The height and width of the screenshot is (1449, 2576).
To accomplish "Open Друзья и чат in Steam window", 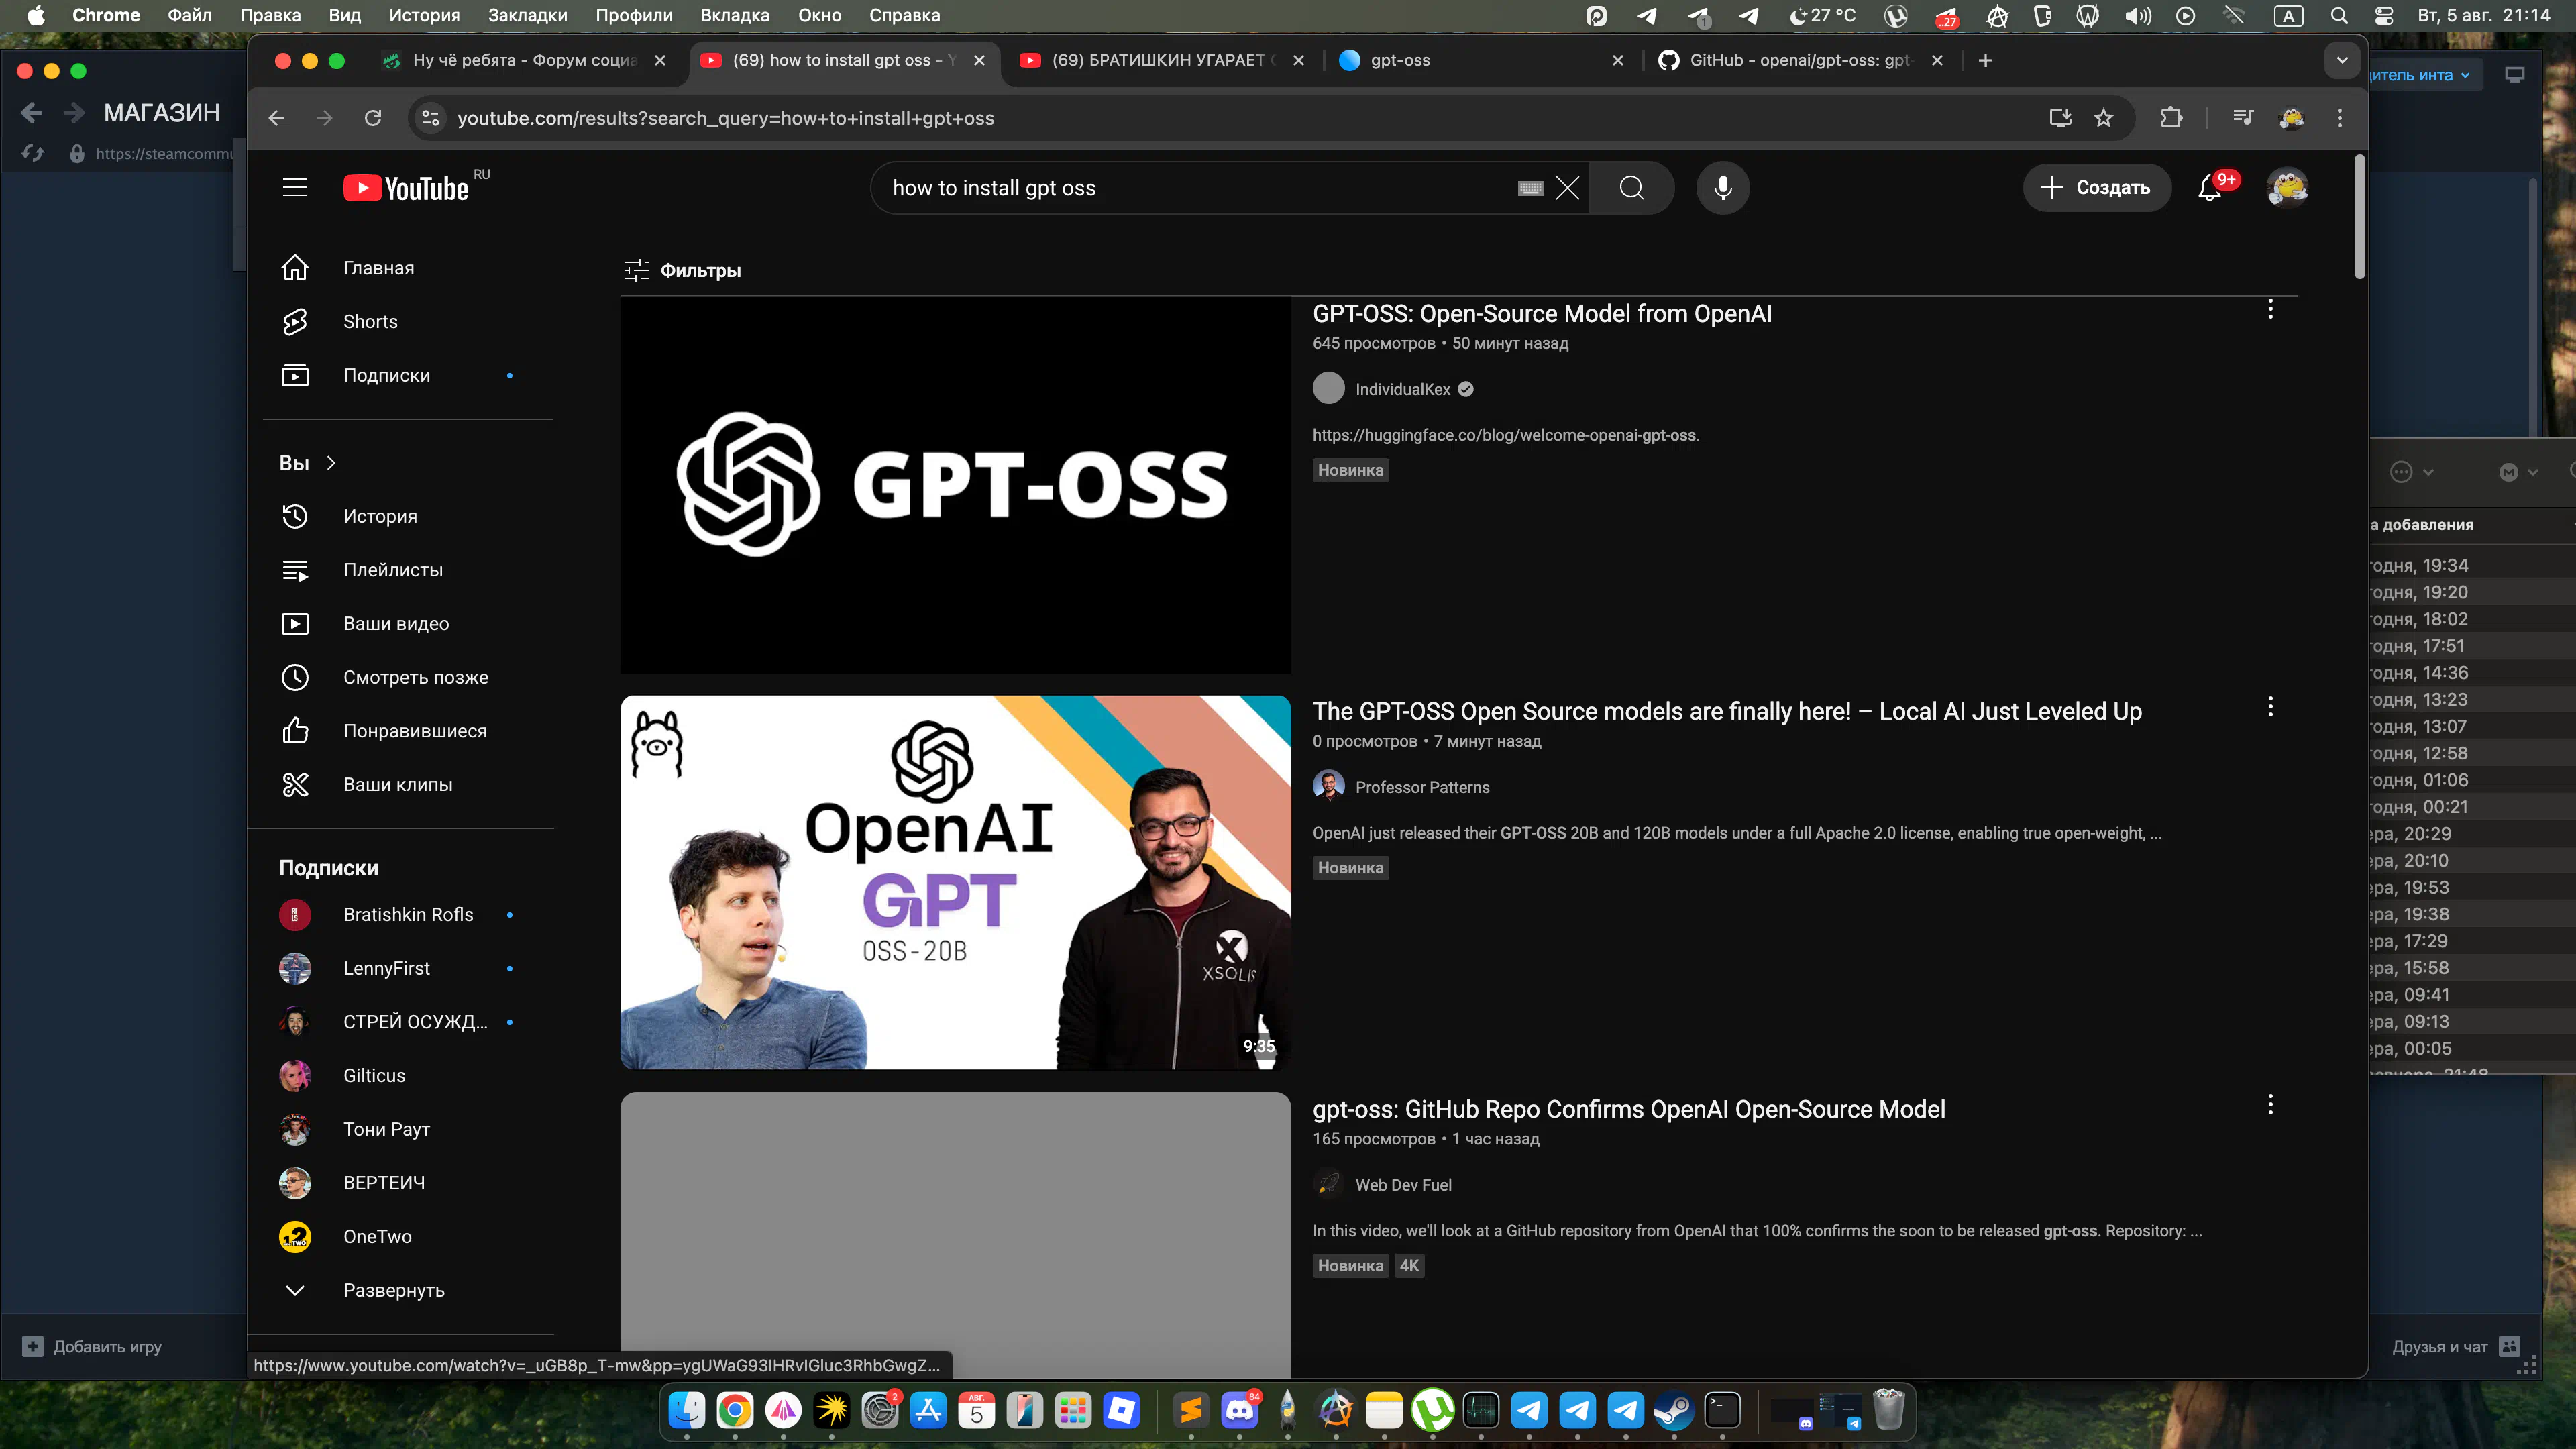I will coord(2455,1347).
